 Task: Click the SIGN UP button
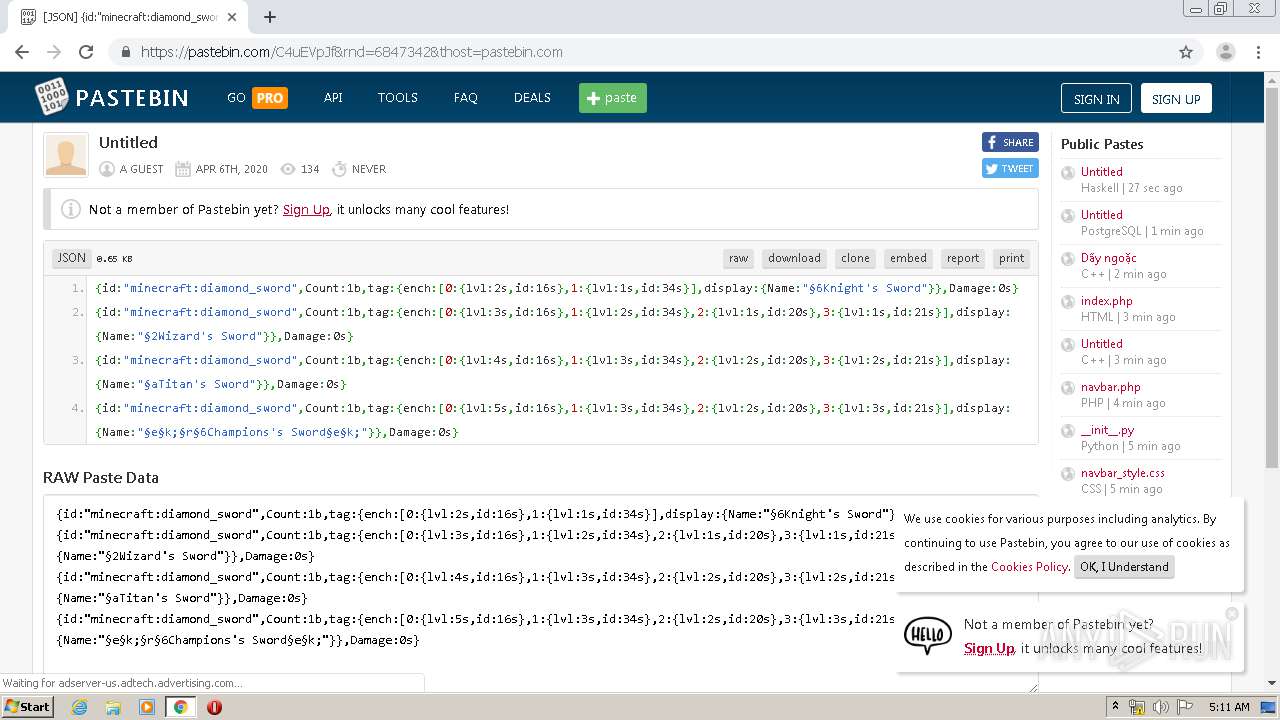point(1176,99)
